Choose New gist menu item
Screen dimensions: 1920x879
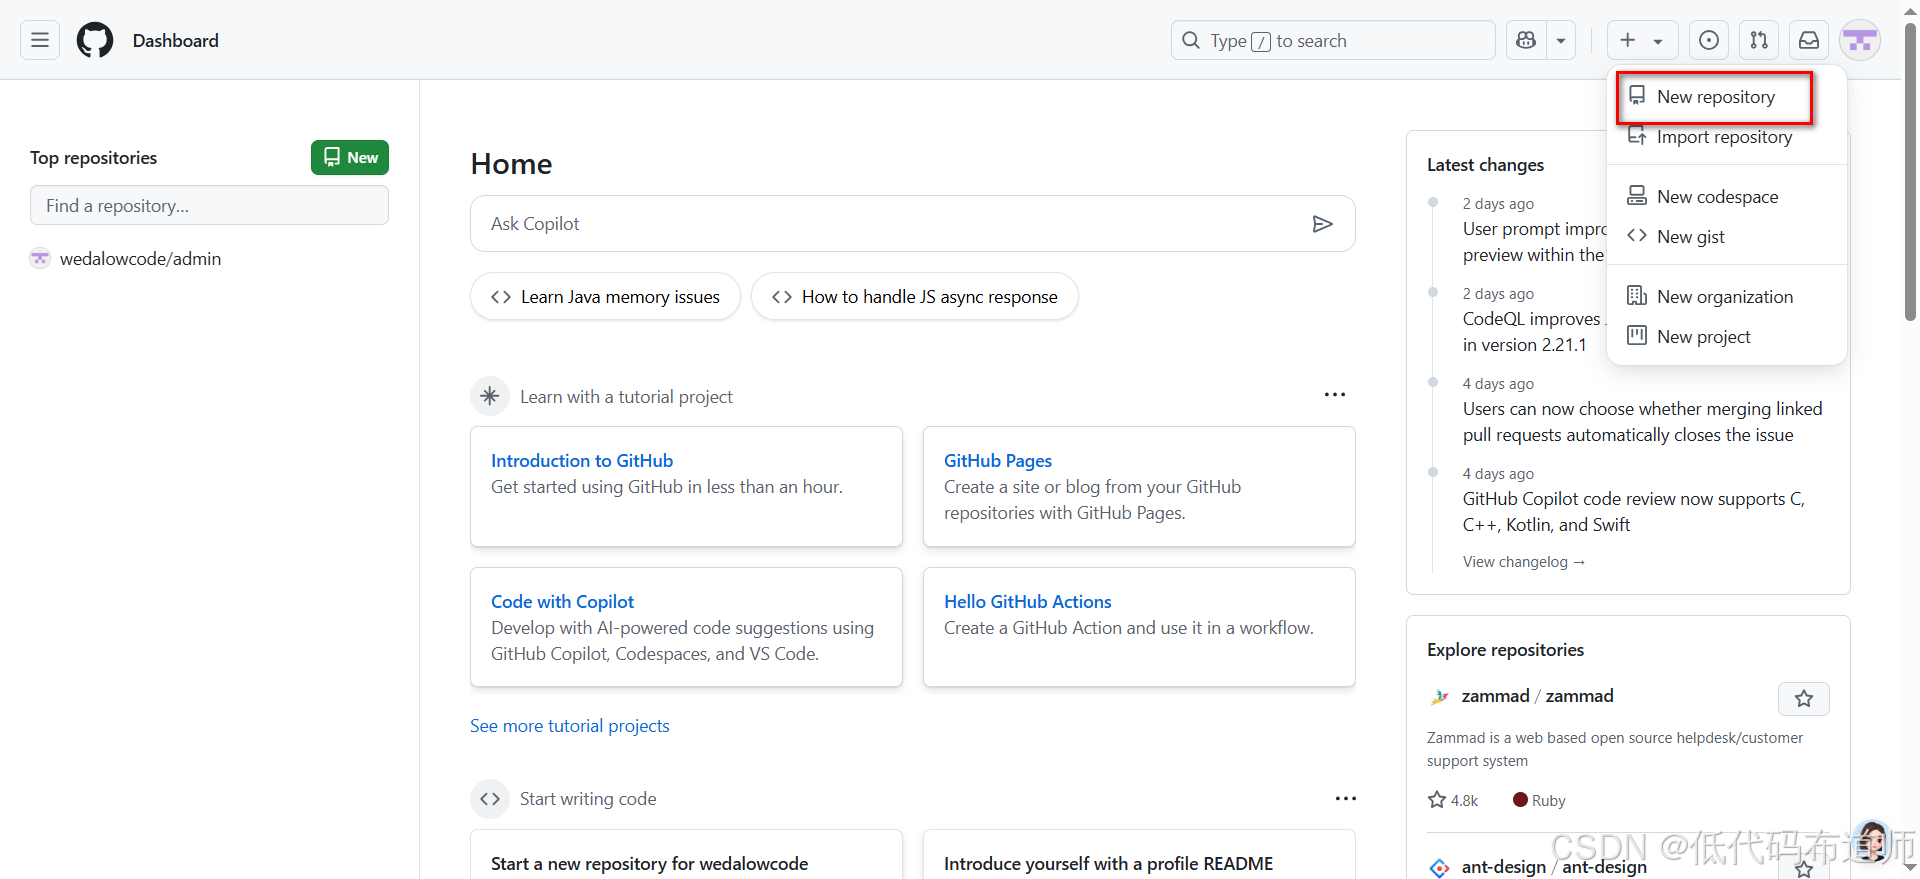tap(1690, 237)
